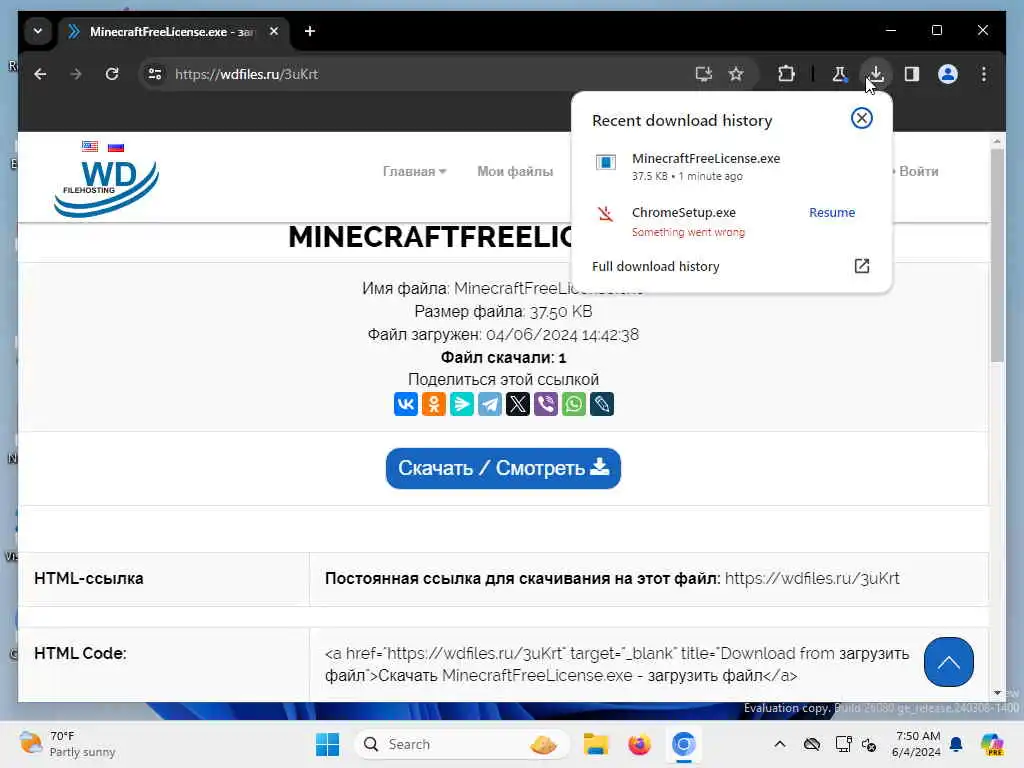Image resolution: width=1024 pixels, height=768 pixels.
Task: Open File Explorer from taskbar
Action: click(x=595, y=744)
